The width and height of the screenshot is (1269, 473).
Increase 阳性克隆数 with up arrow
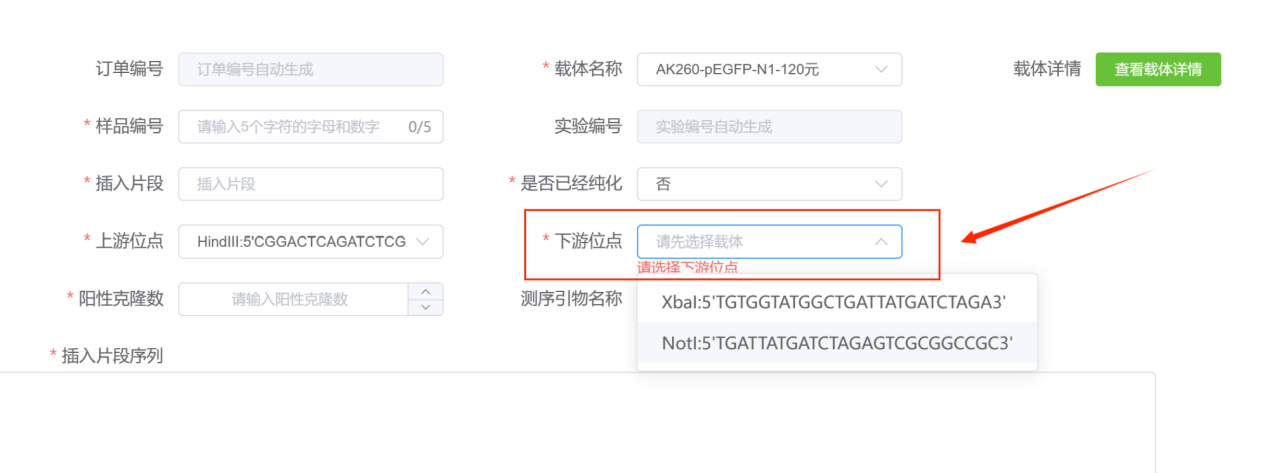pos(426,292)
